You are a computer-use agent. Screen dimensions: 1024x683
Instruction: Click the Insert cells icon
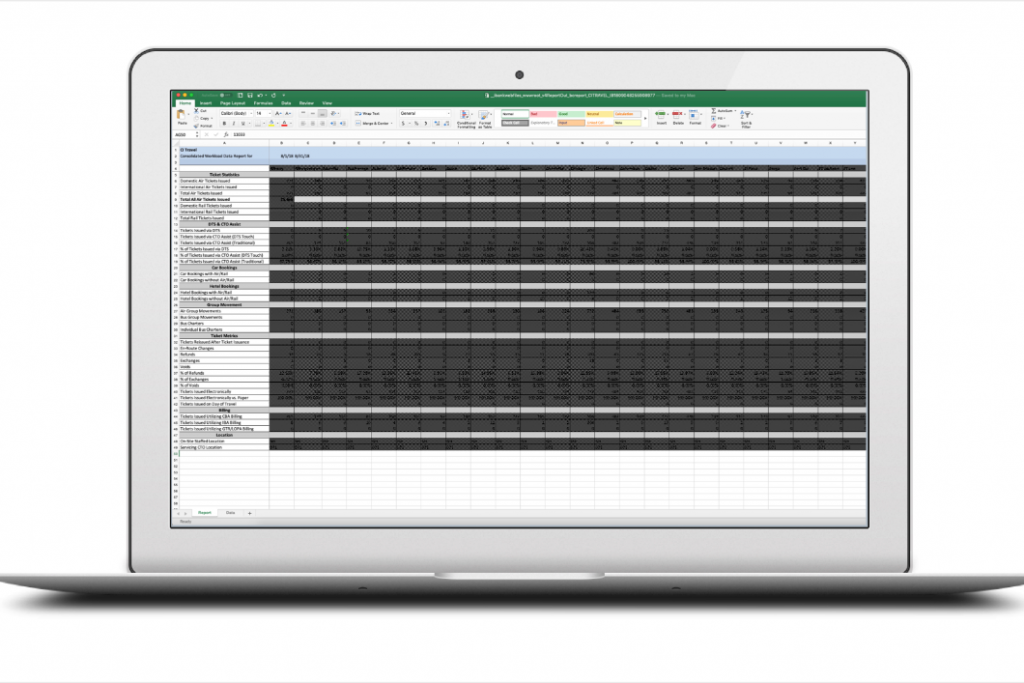click(x=661, y=114)
